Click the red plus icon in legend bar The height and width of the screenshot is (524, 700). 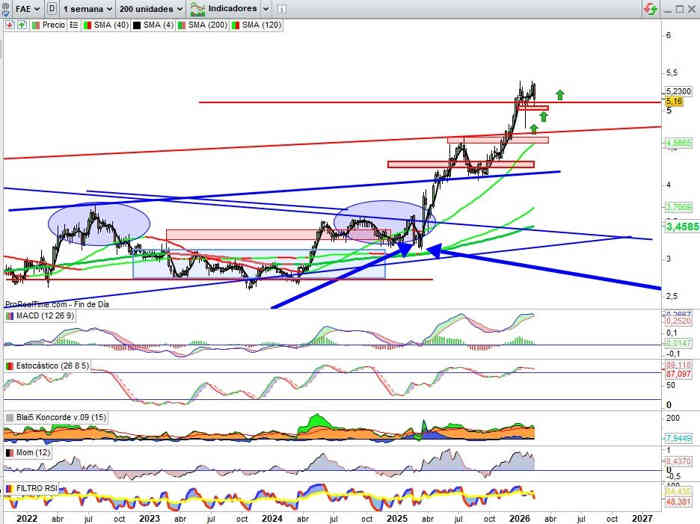pos(8,23)
